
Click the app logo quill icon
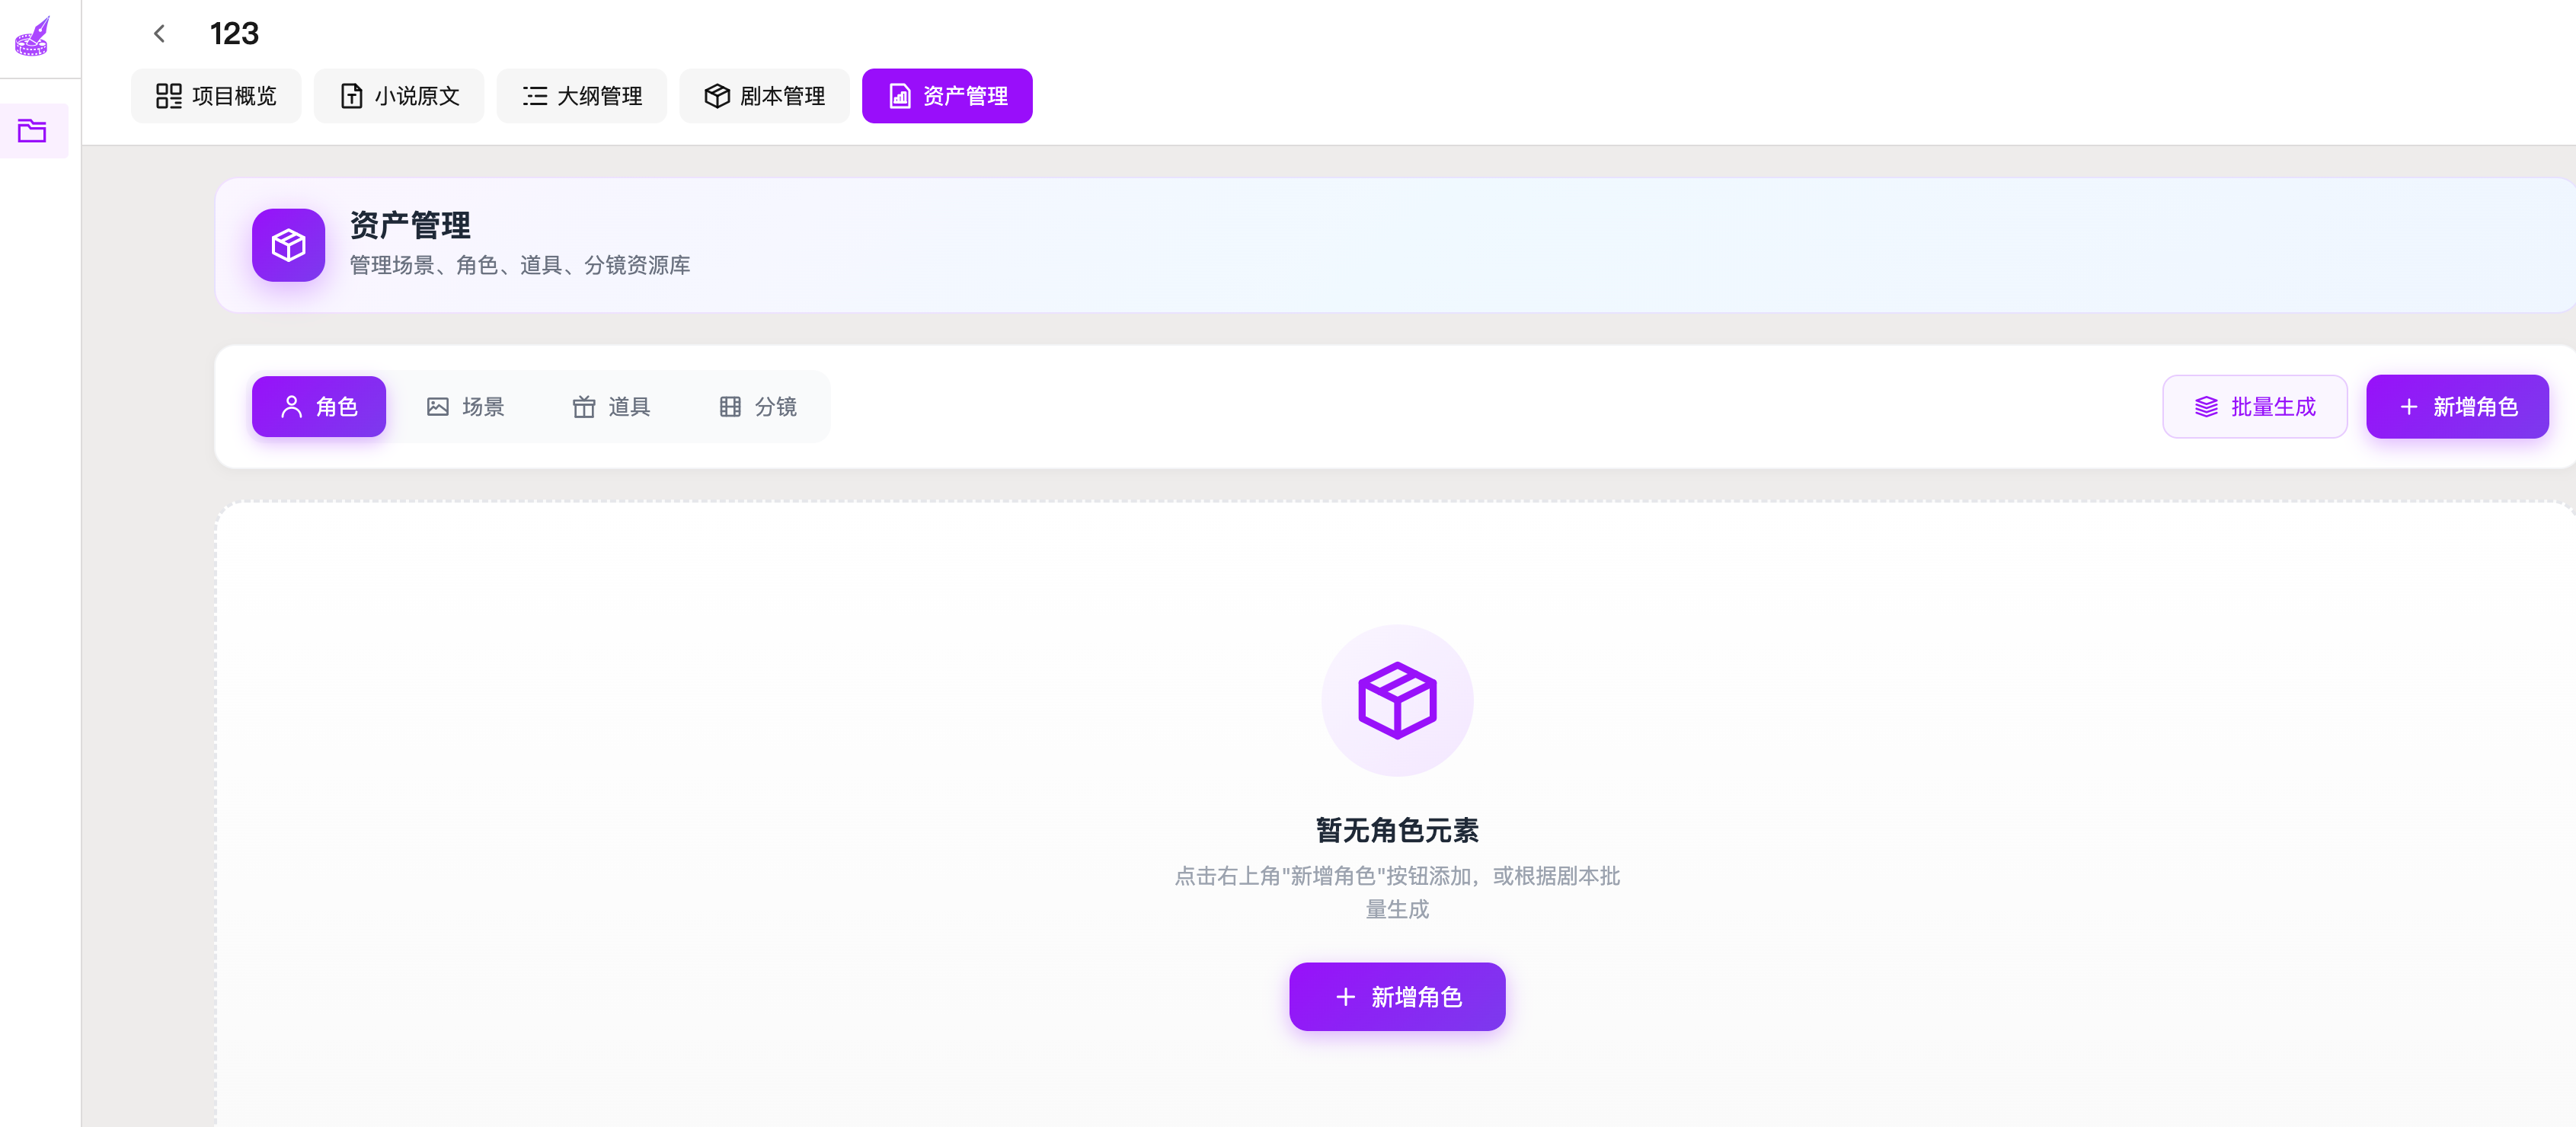pyautogui.click(x=32, y=37)
